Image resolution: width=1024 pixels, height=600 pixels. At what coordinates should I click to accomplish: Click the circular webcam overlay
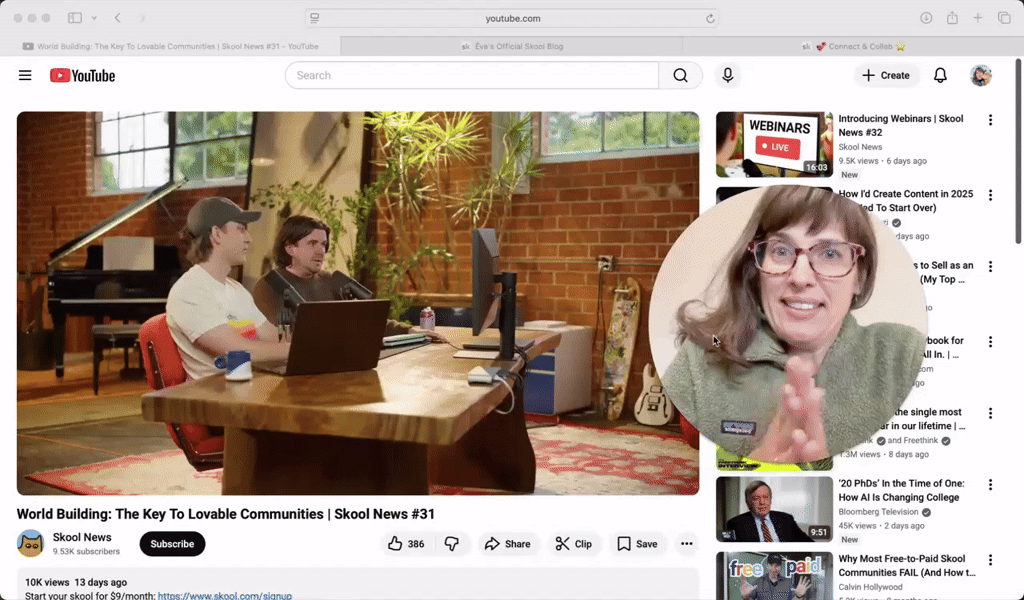(x=788, y=324)
